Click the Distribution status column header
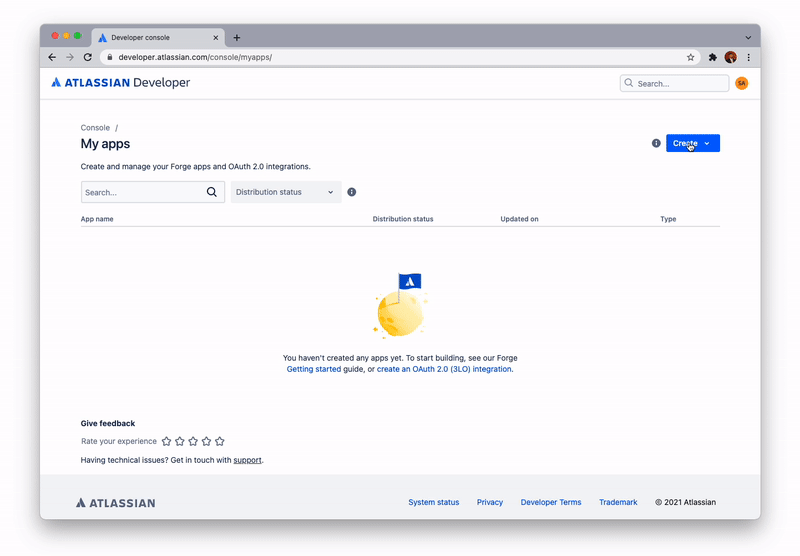The width and height of the screenshot is (800, 556). click(x=403, y=219)
